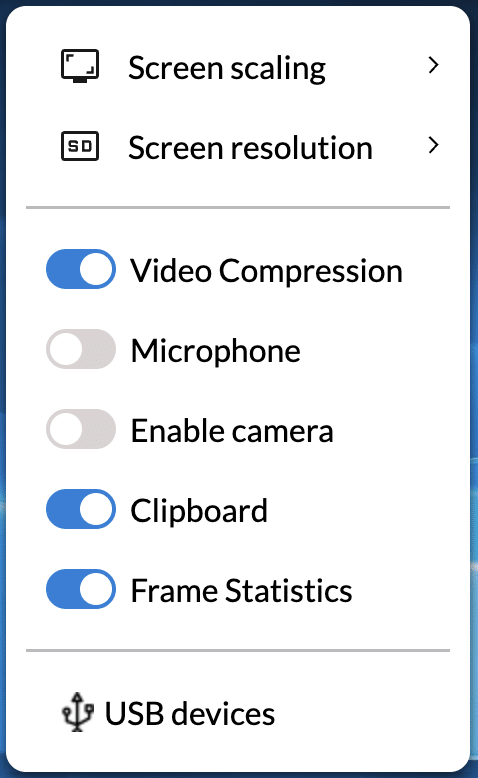The image size is (478, 778).
Task: Turn on the Enable camera switch
Action: point(81,429)
